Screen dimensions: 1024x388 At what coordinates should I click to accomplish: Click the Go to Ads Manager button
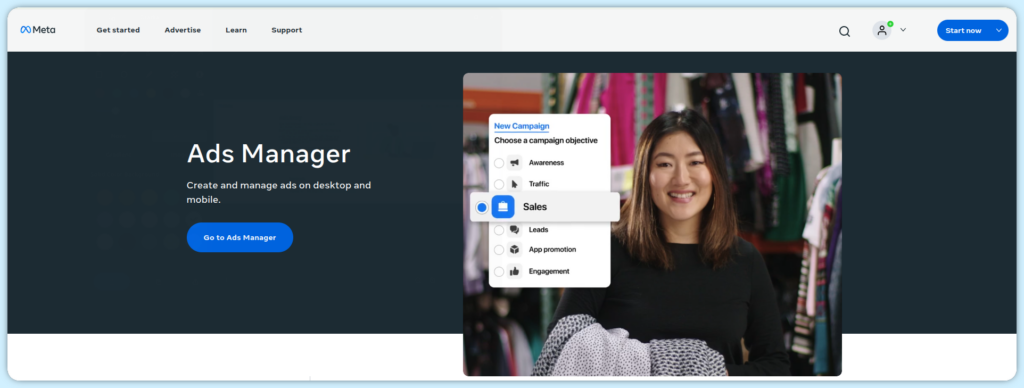[x=240, y=237]
